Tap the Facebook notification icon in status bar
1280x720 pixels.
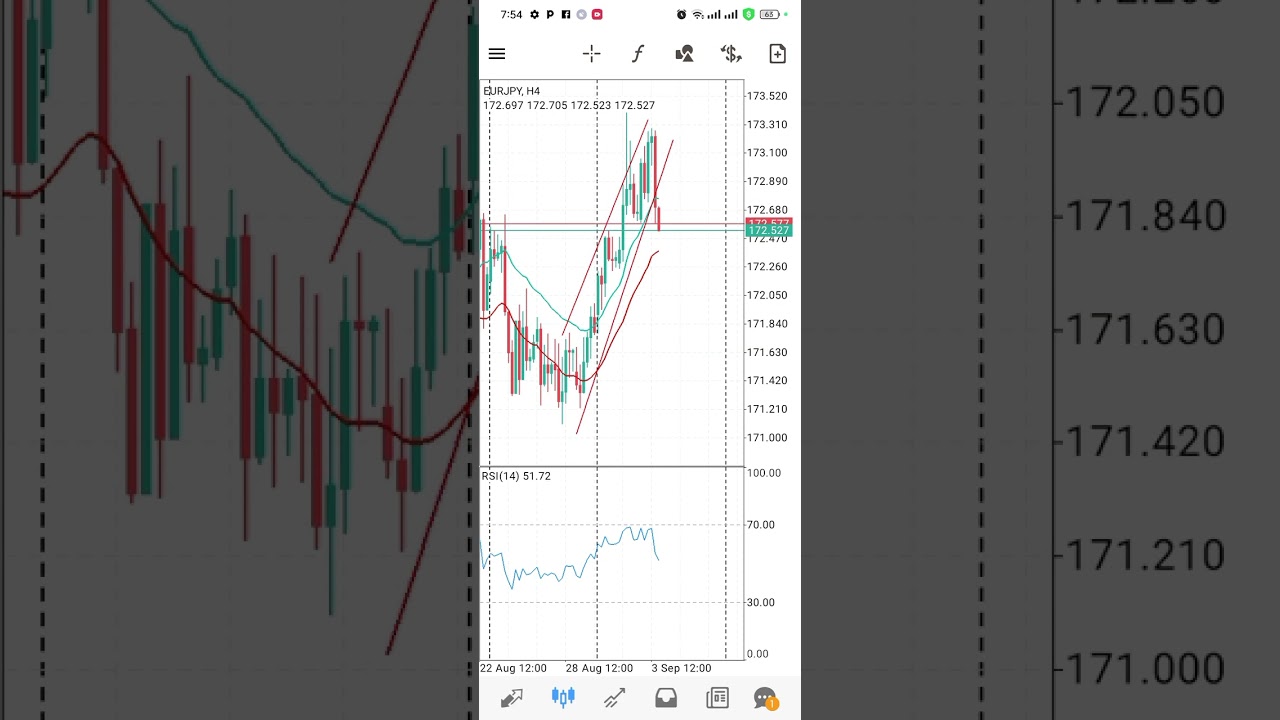tap(566, 15)
